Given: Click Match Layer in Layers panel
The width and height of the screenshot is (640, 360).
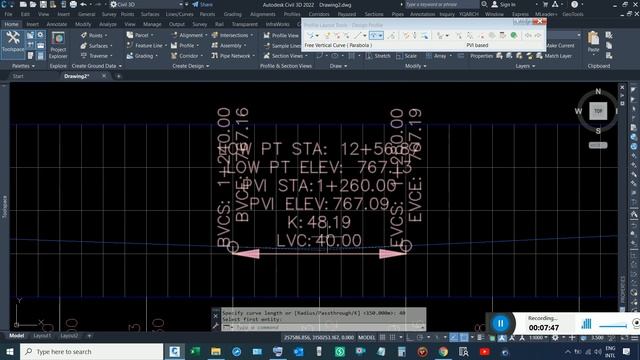Looking at the screenshot, I should point(554,56).
